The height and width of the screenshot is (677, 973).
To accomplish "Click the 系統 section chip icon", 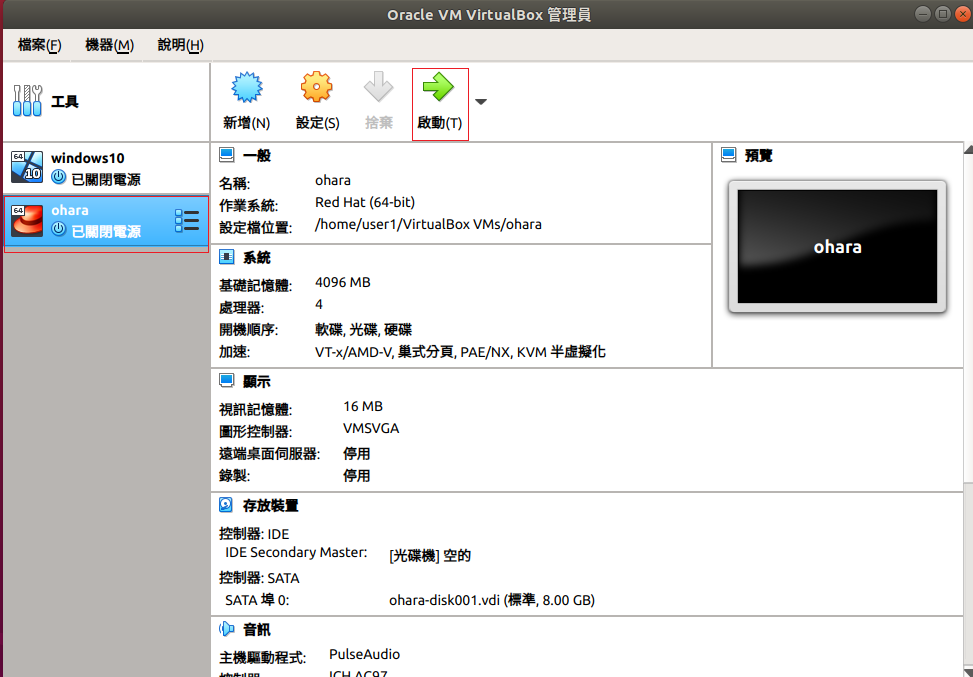I will (x=226, y=257).
